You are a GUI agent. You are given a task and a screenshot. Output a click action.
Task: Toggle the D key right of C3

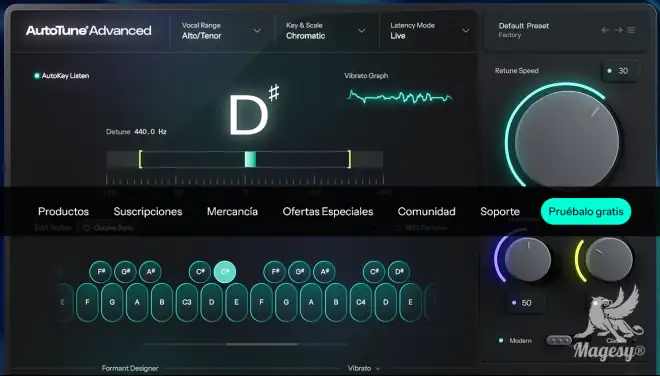pyautogui.click(x=211, y=302)
